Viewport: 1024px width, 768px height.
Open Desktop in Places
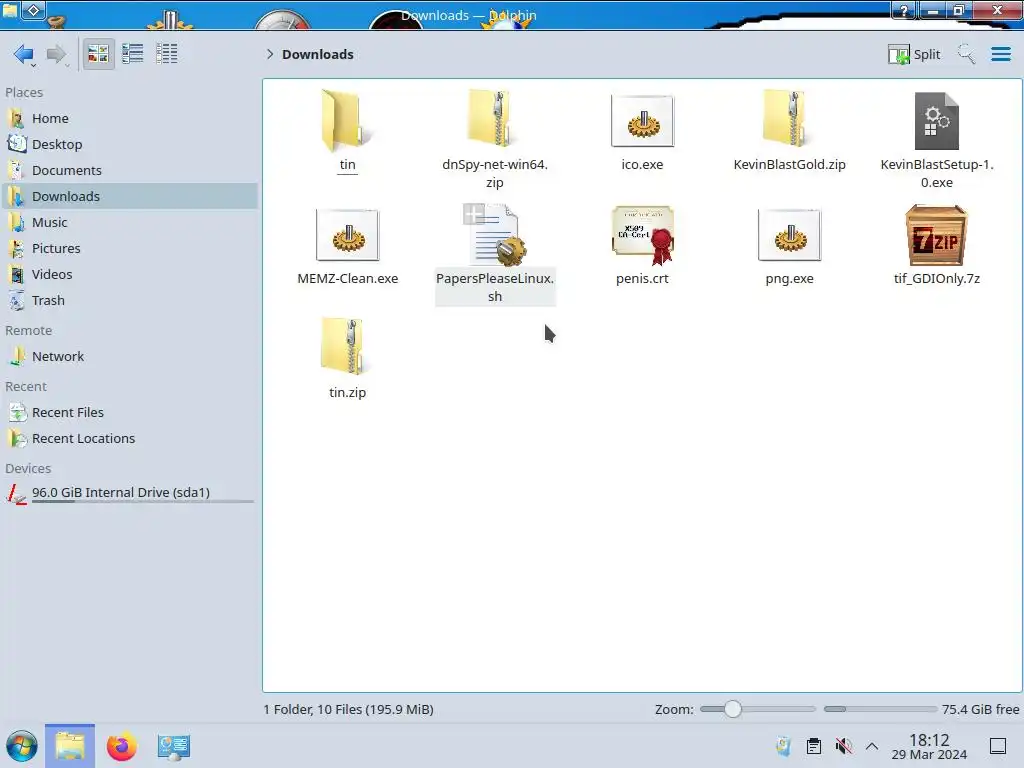[131, 144]
